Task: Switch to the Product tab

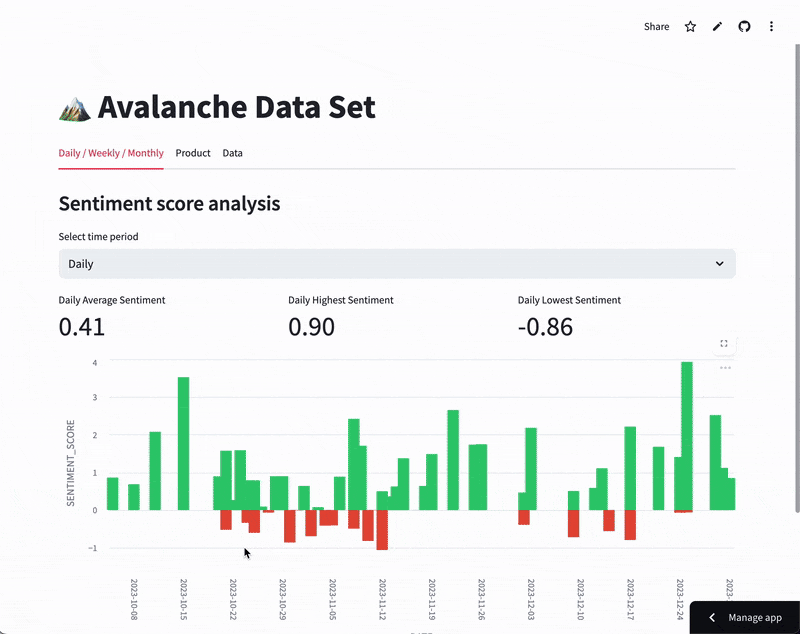Action: (x=193, y=153)
